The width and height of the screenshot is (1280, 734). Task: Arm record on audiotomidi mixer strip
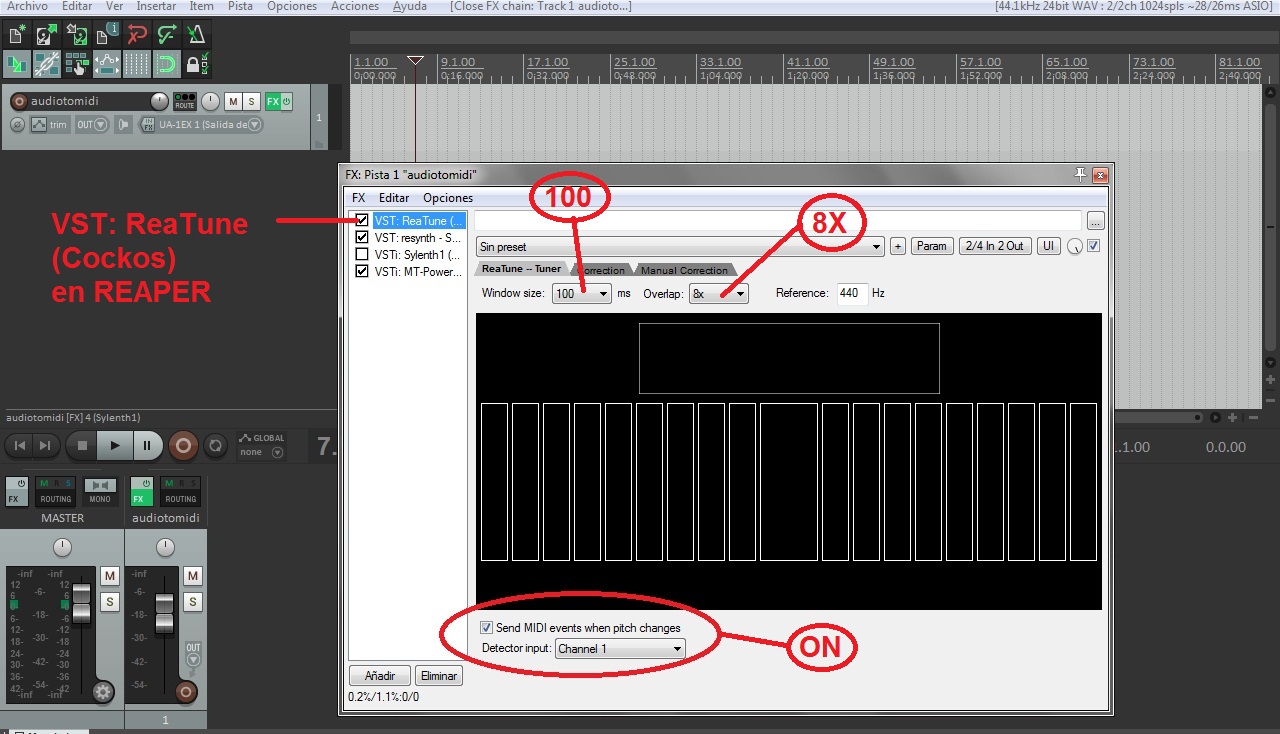[186, 691]
